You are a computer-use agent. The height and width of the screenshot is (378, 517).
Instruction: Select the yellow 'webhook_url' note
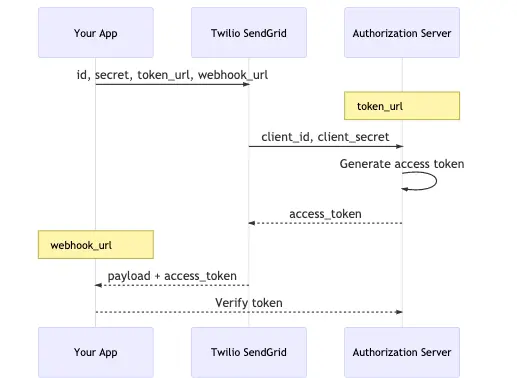(96, 244)
